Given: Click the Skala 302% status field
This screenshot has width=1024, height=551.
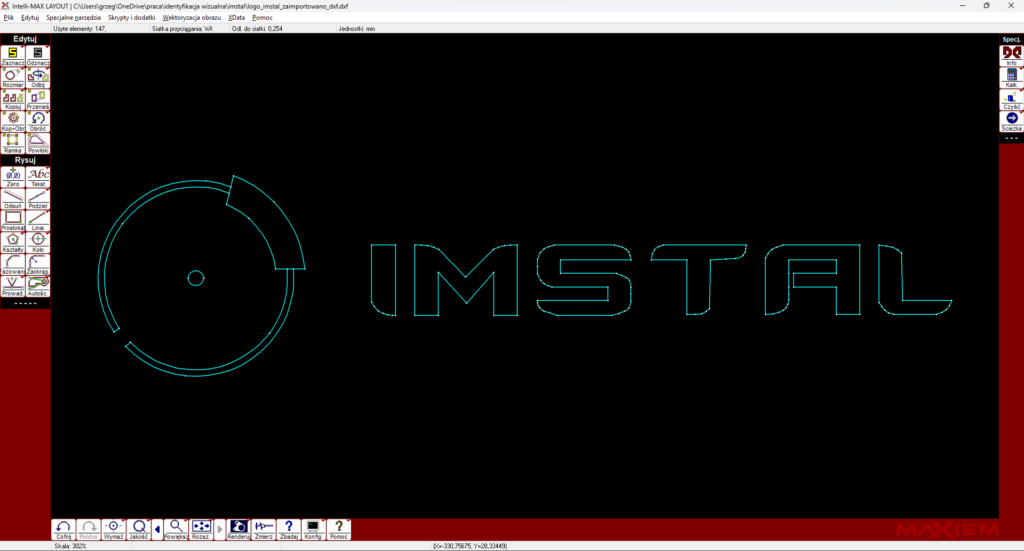Looking at the screenshot, I should [70, 546].
